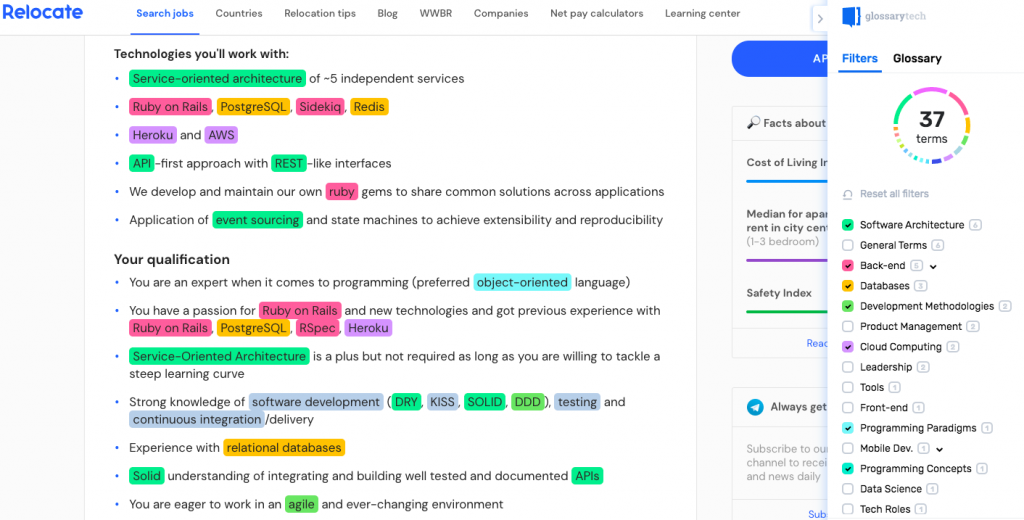Enable the General Terms filter
The width and height of the screenshot is (1024, 520).
(848, 246)
